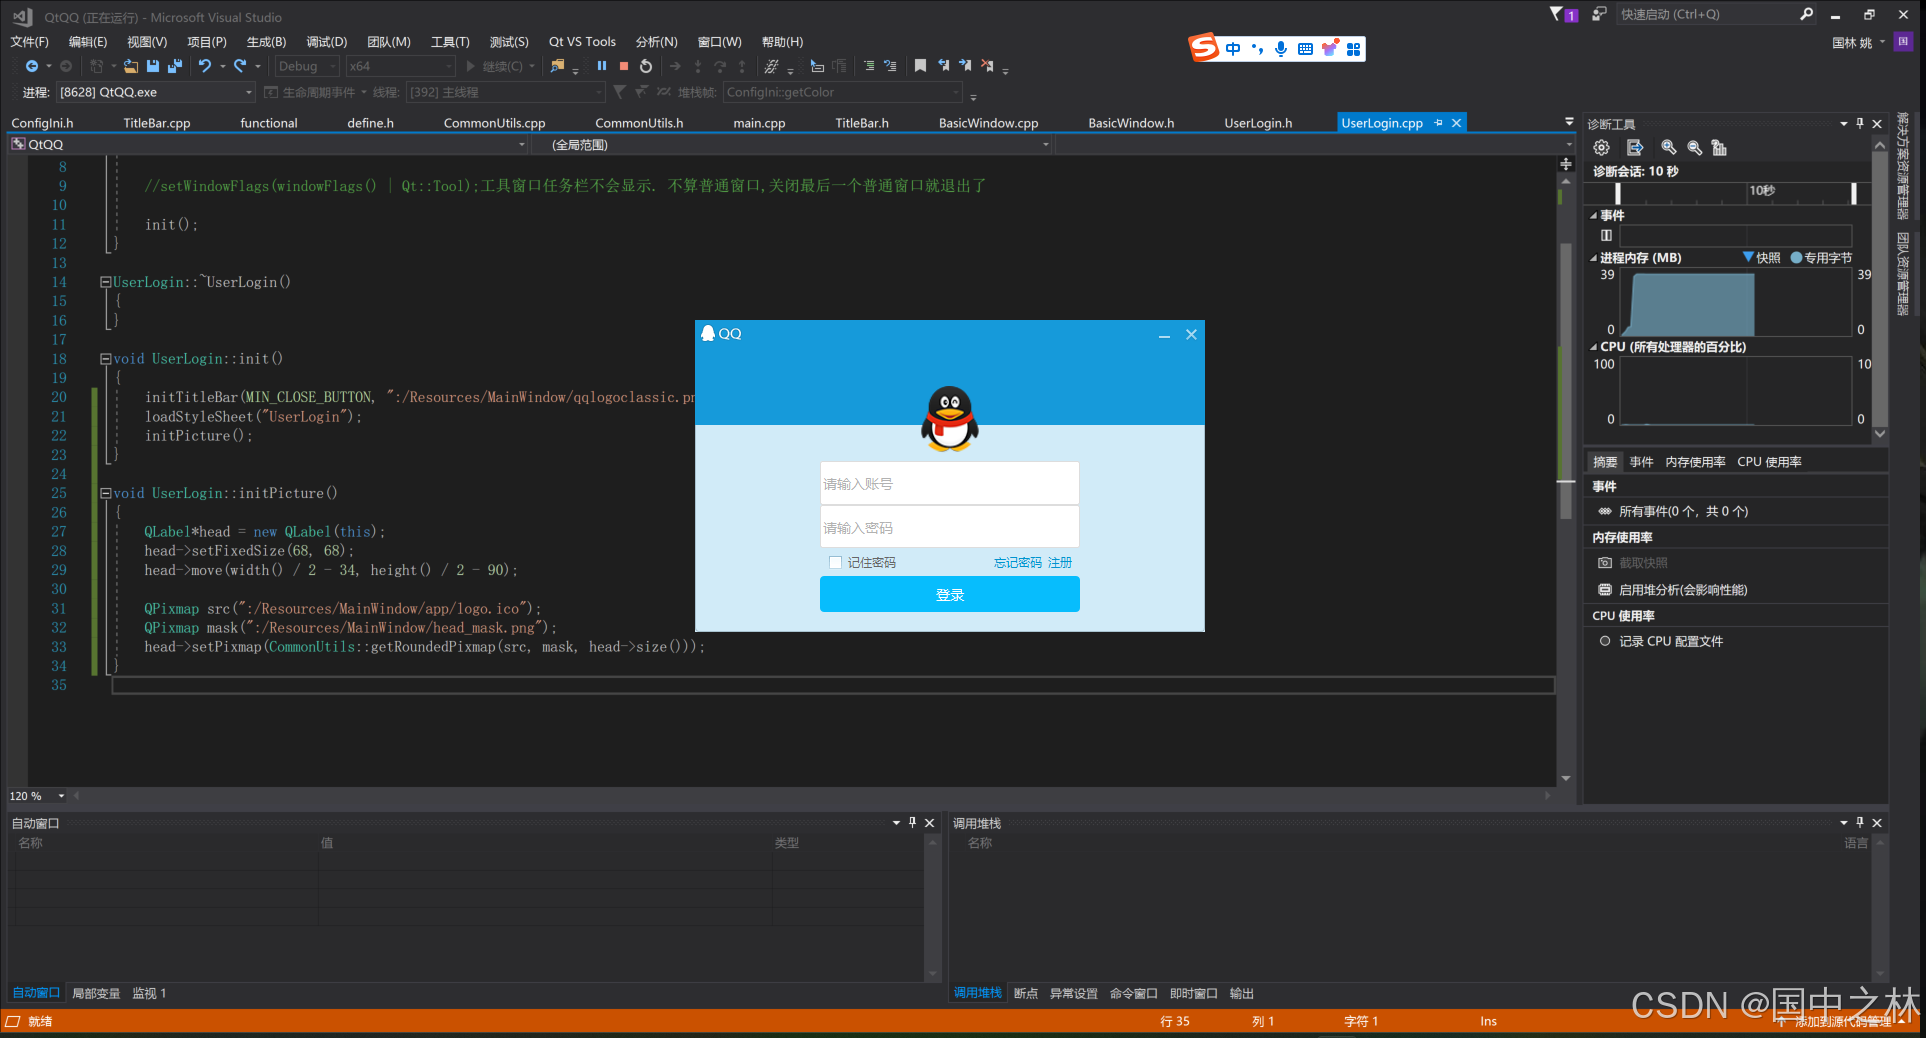Open the ConfigIni::getColor stack frame dropdown
The image size is (1926, 1038).
842,92
